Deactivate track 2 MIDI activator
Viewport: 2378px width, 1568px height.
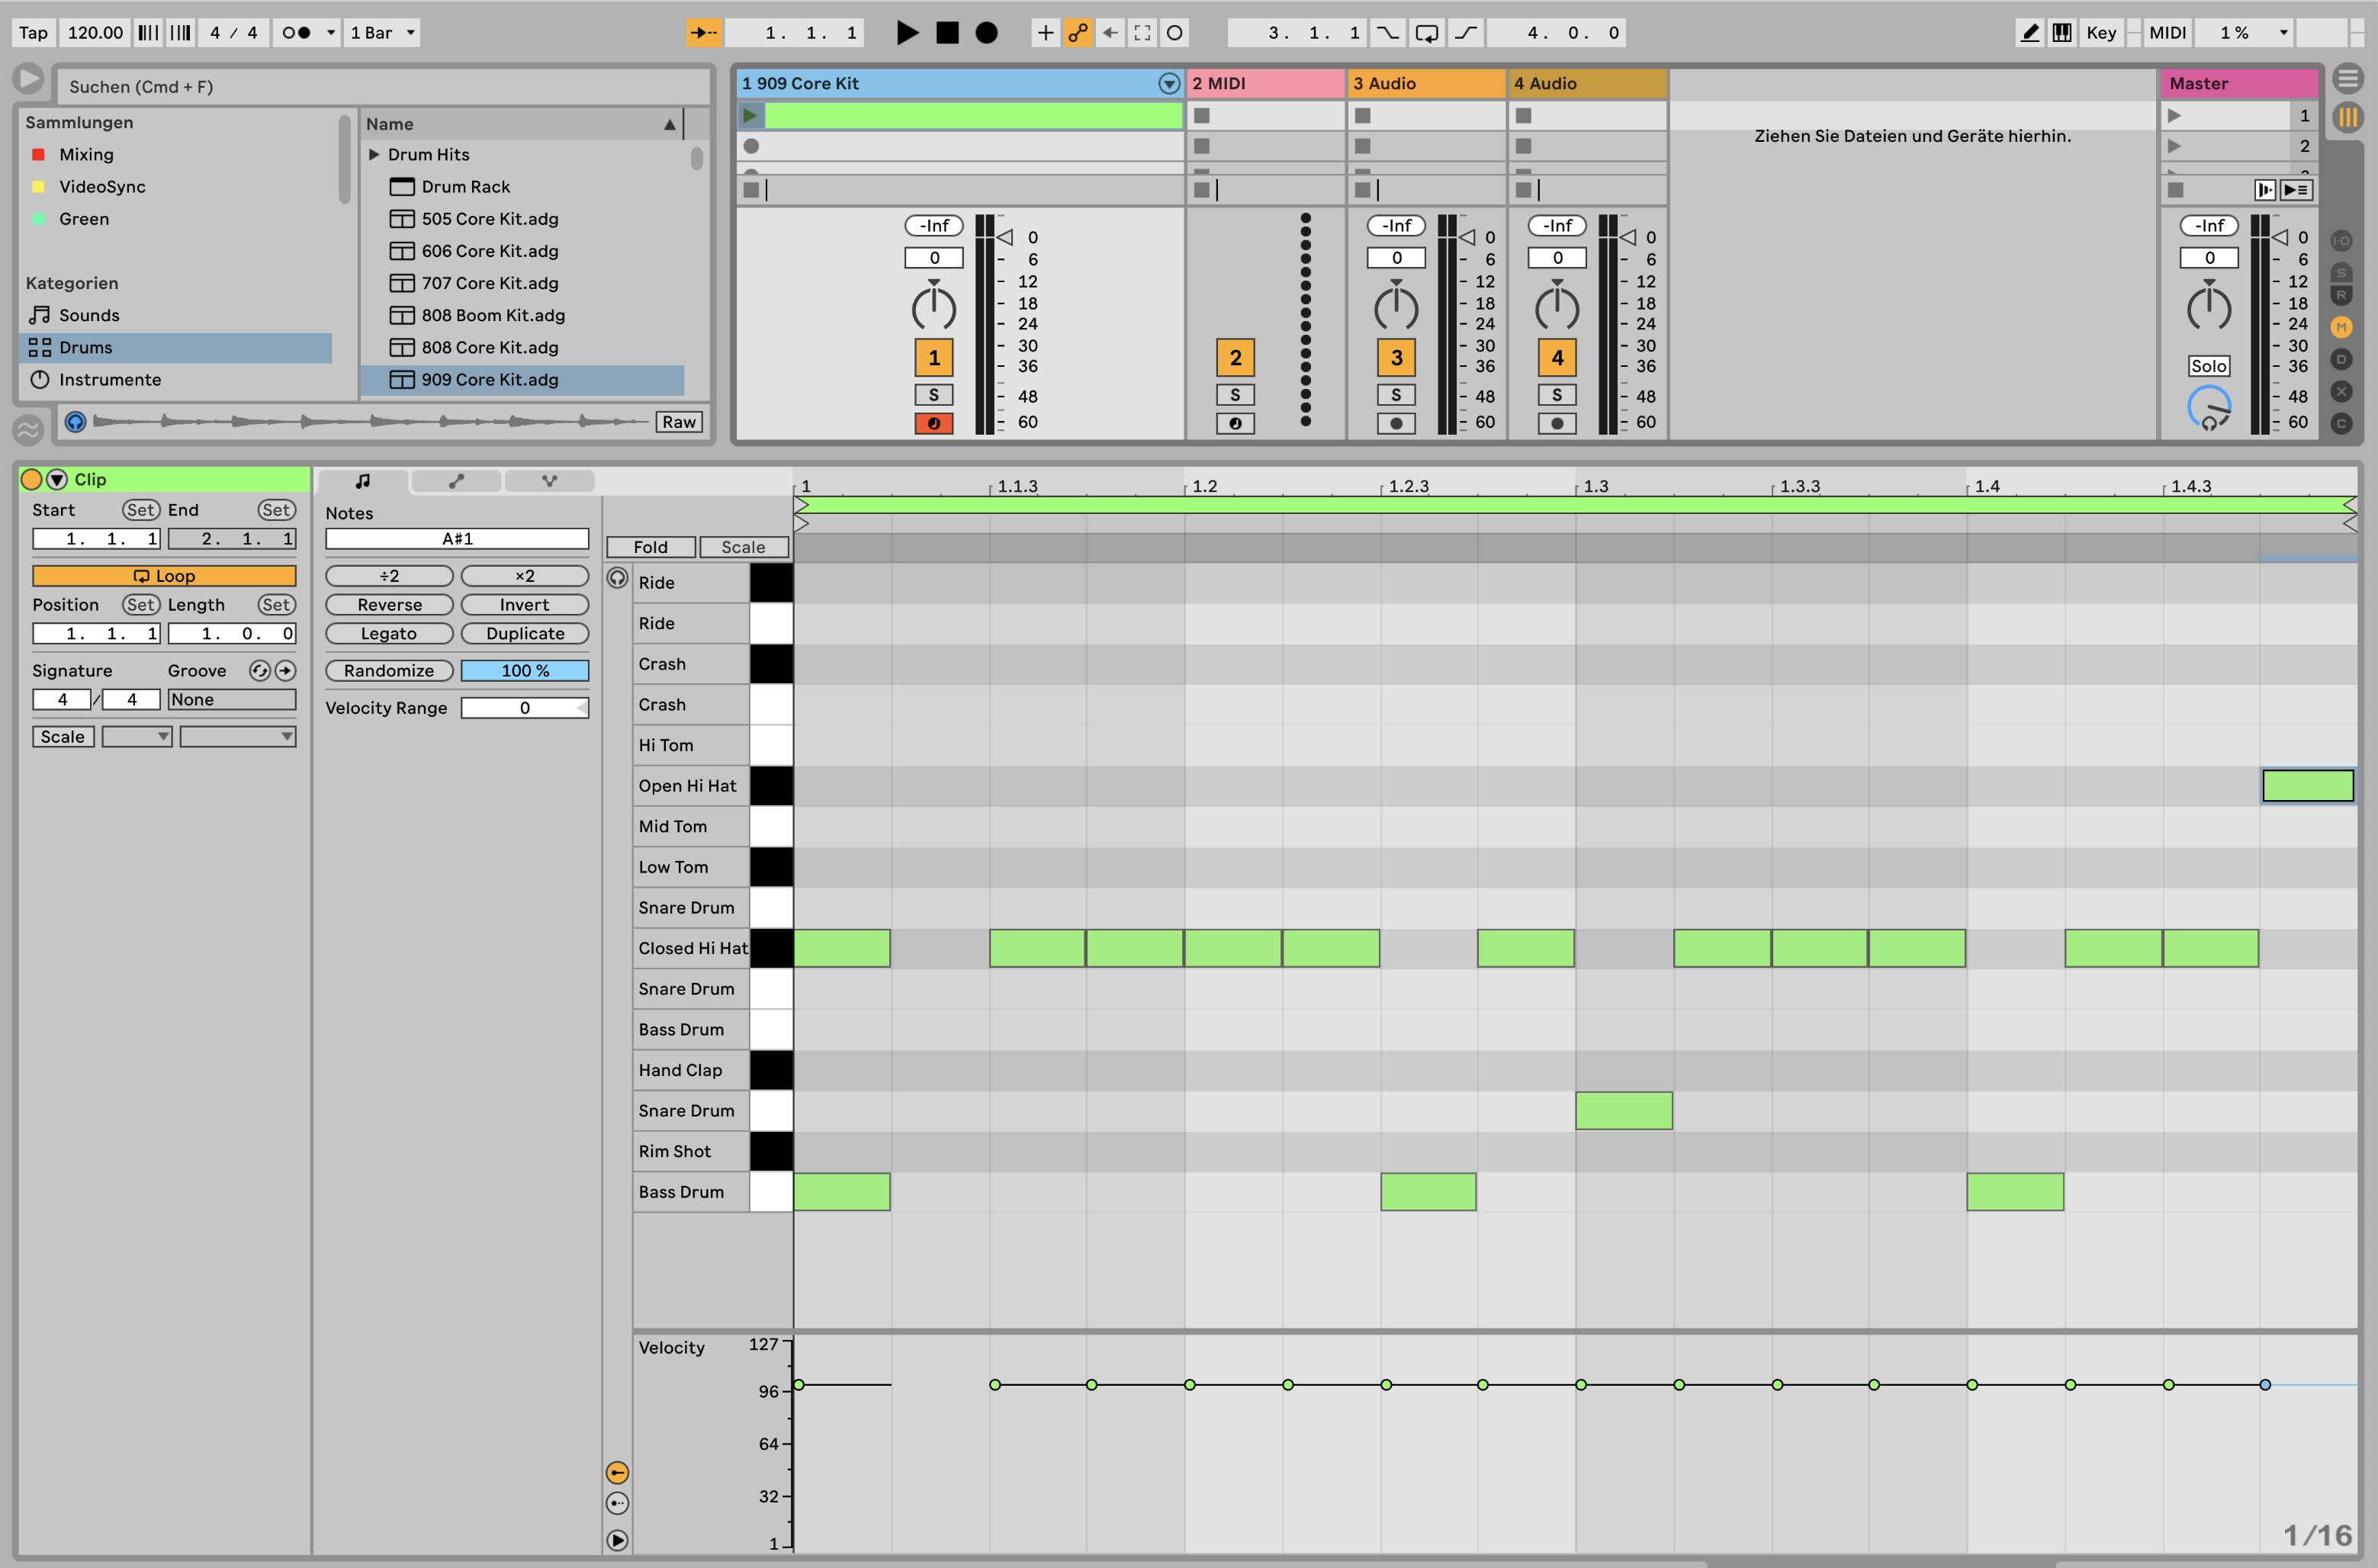[x=1235, y=358]
